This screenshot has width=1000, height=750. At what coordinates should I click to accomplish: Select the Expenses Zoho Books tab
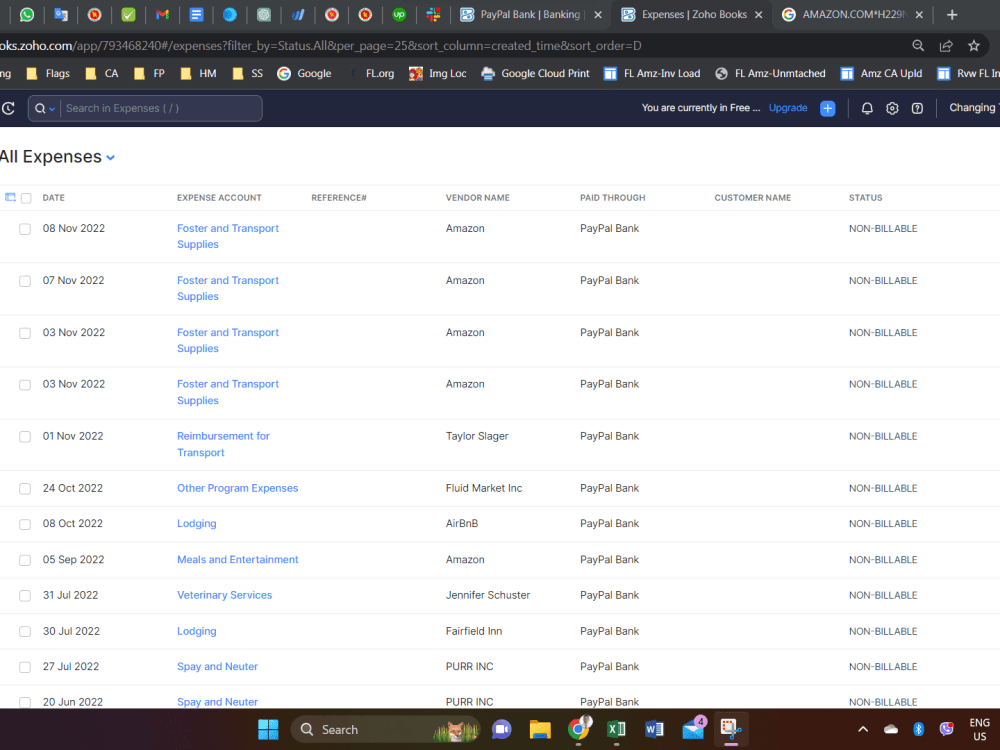tap(693, 14)
